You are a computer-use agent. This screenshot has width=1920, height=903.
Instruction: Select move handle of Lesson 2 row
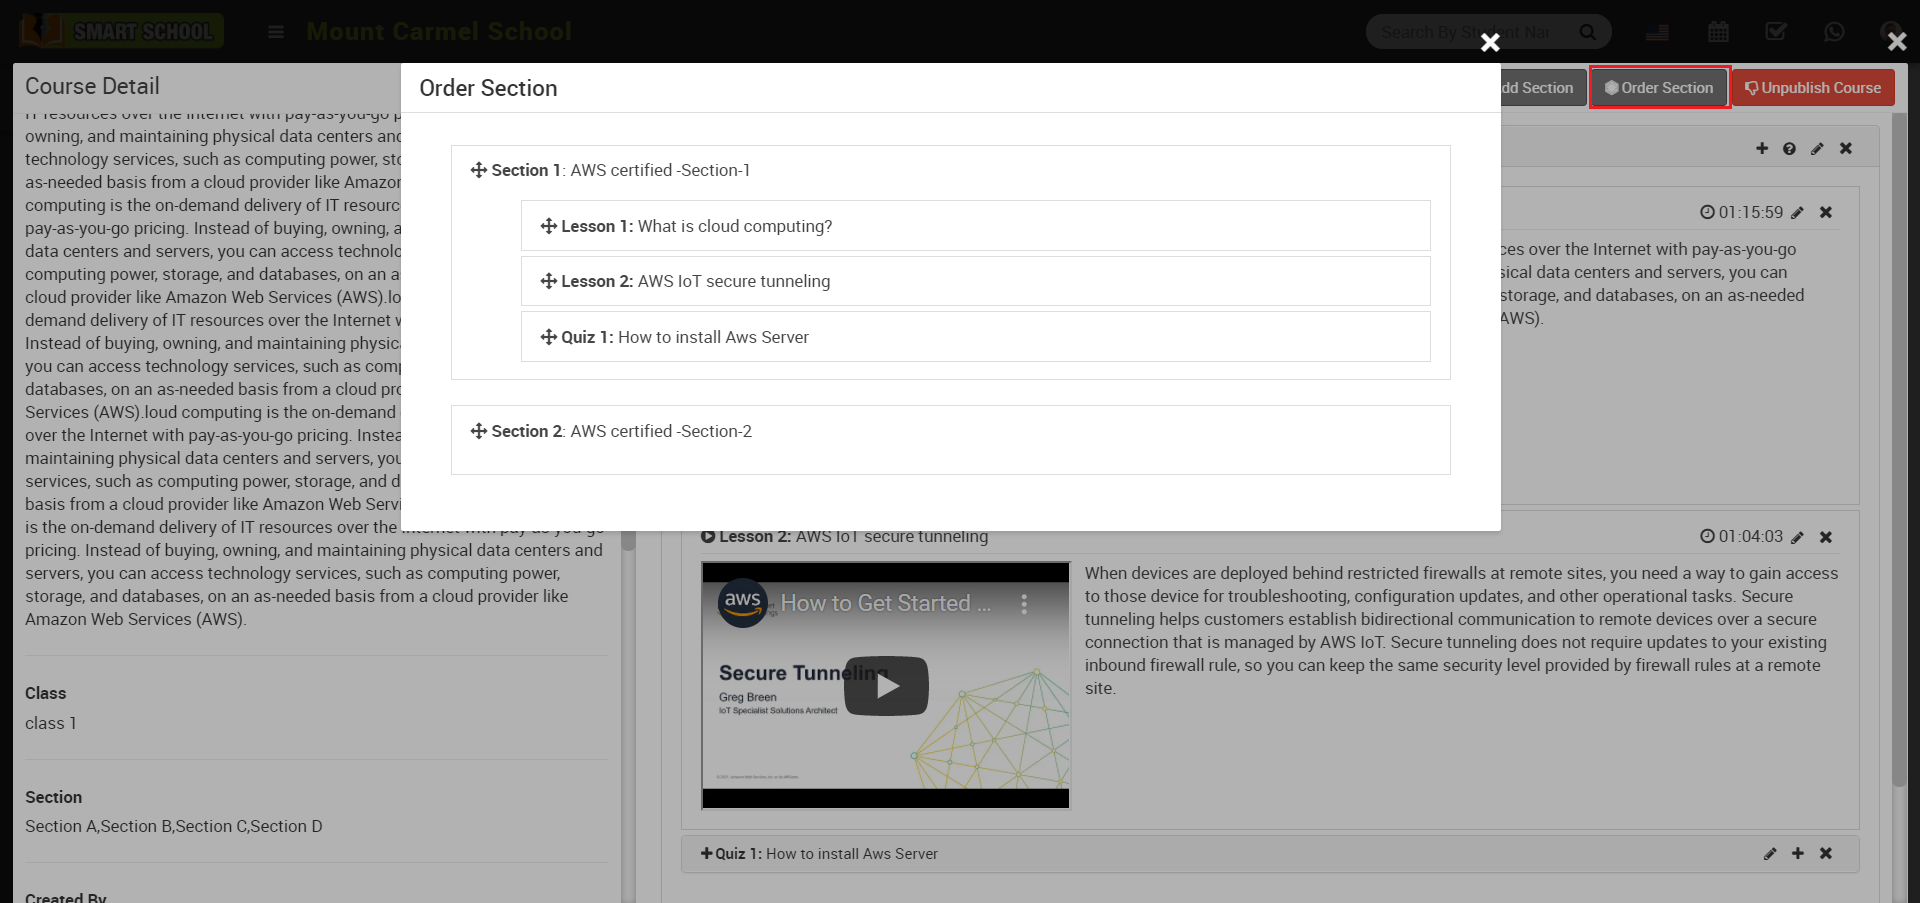click(548, 281)
